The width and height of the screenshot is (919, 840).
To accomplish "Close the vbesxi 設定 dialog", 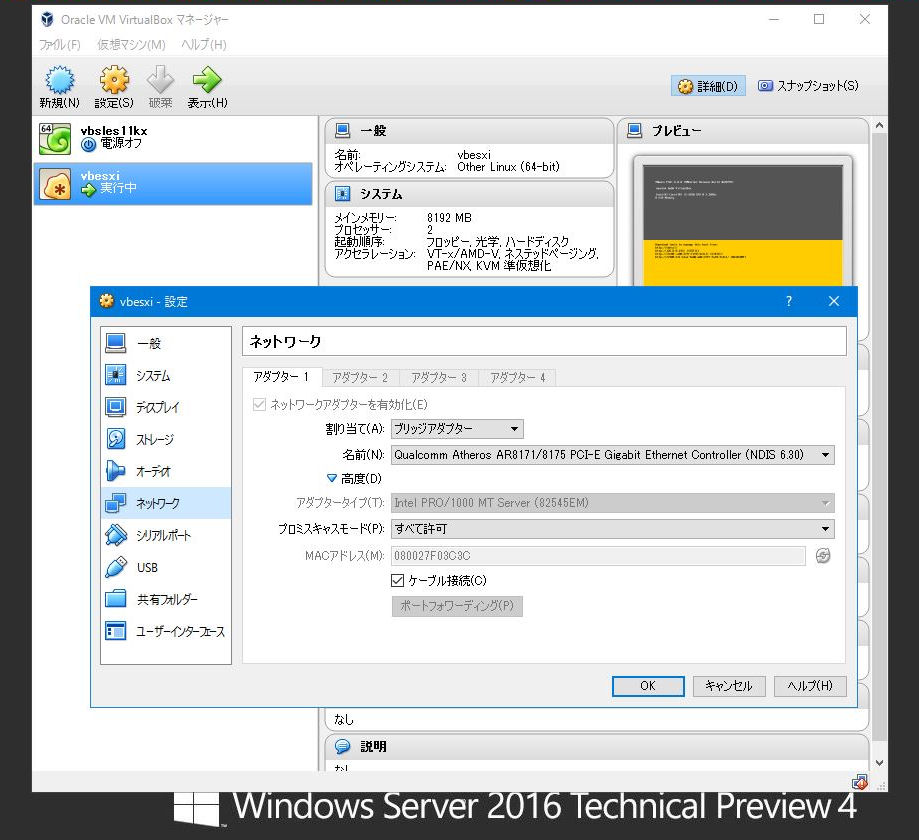I will pyautogui.click(x=833, y=301).
